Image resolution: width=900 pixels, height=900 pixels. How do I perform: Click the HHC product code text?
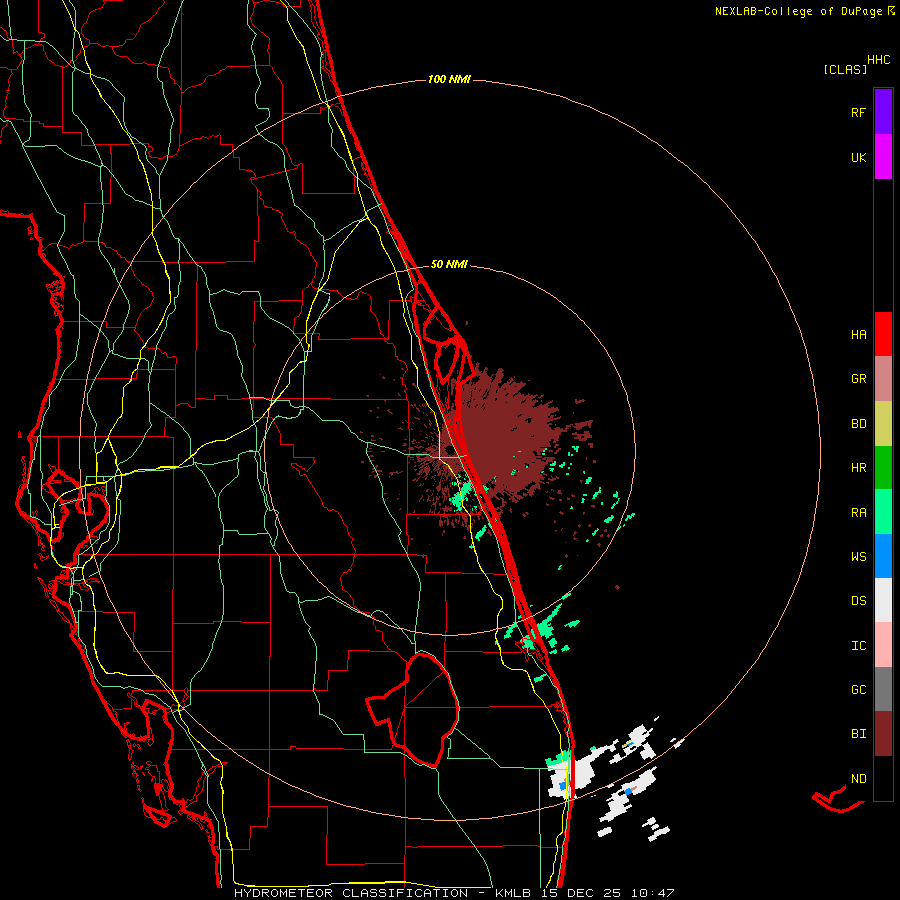[879, 59]
